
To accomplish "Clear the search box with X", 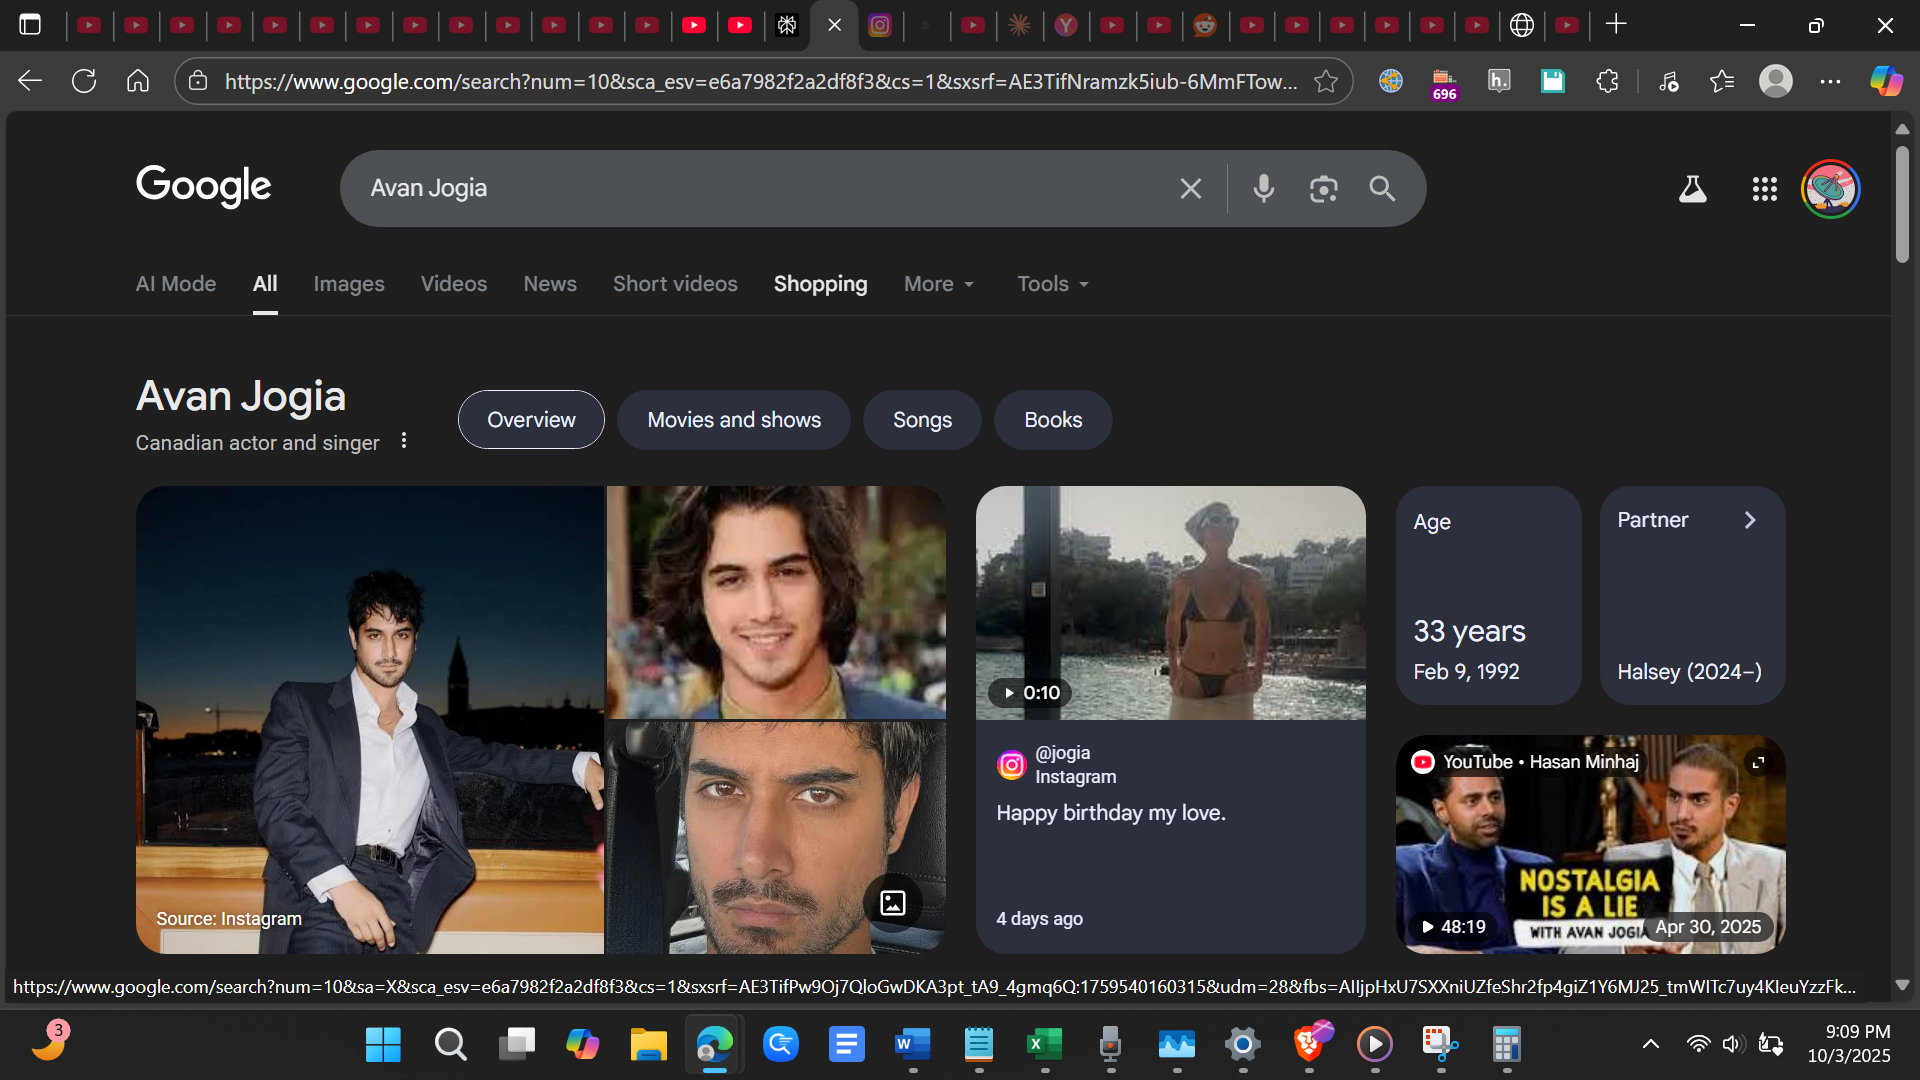I will click(x=1190, y=188).
